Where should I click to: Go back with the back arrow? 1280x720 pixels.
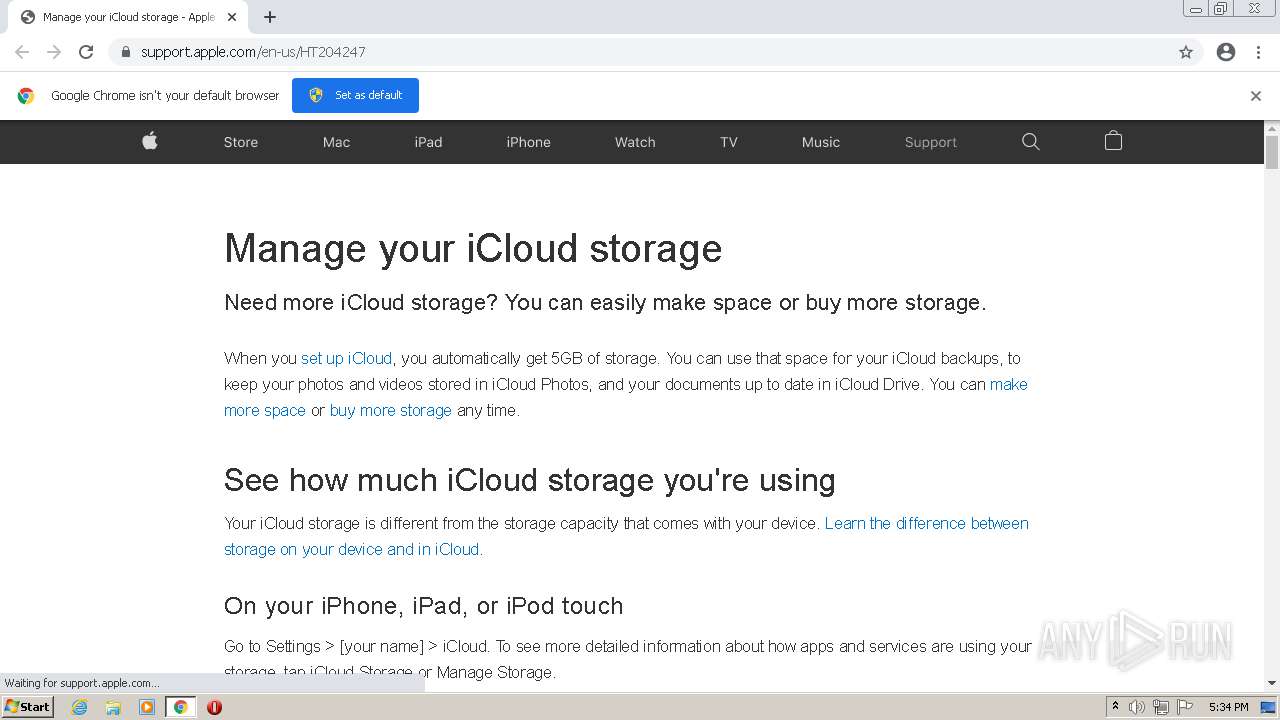tap(22, 52)
